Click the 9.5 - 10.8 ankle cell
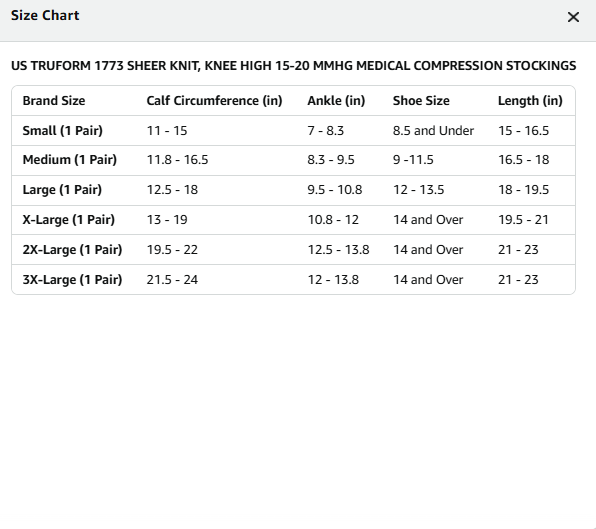Image resolution: width=596 pixels, height=529 pixels. [335, 190]
